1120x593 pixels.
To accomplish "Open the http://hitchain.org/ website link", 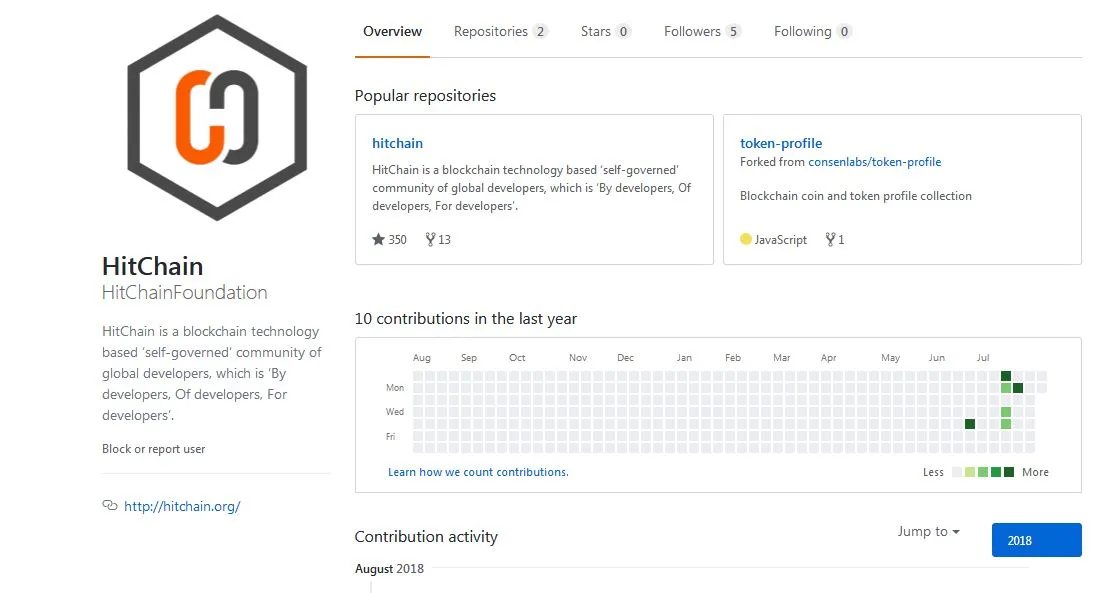I will [182, 507].
